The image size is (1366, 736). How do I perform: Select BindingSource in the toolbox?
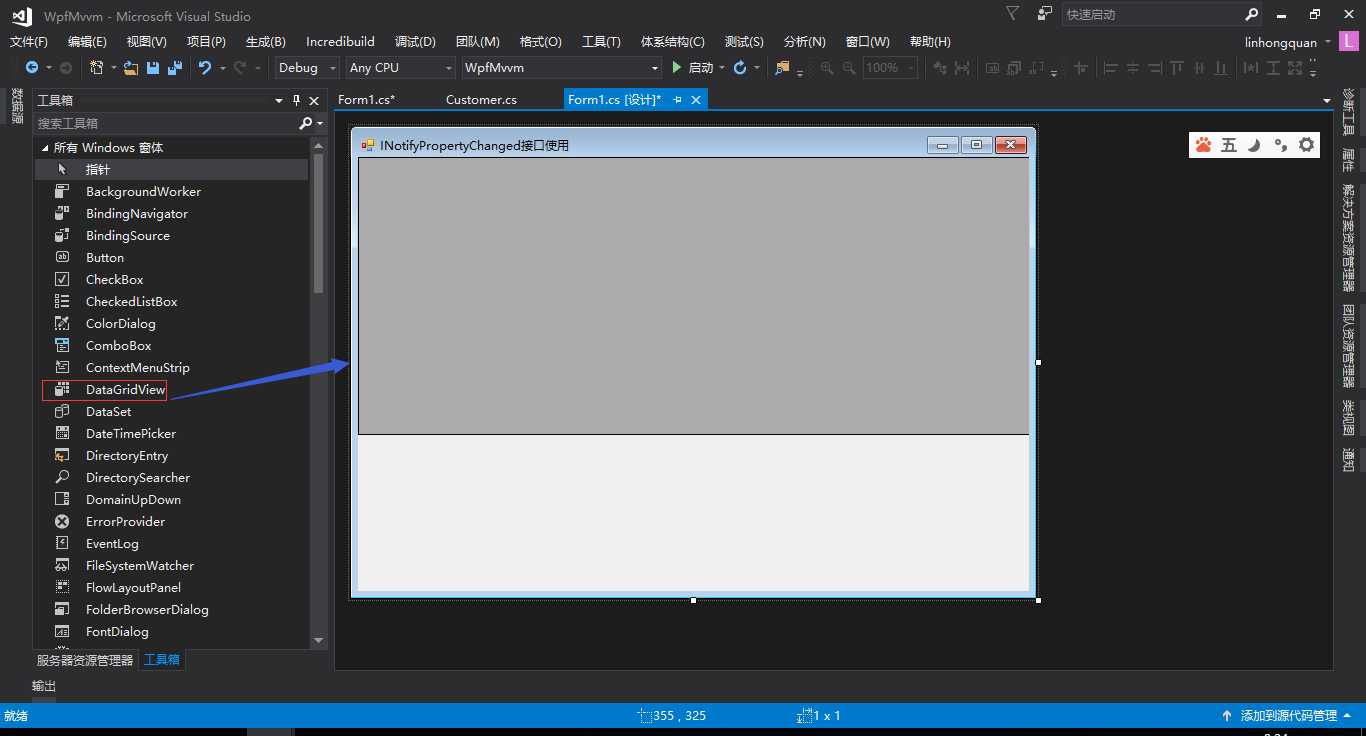(171, 236)
